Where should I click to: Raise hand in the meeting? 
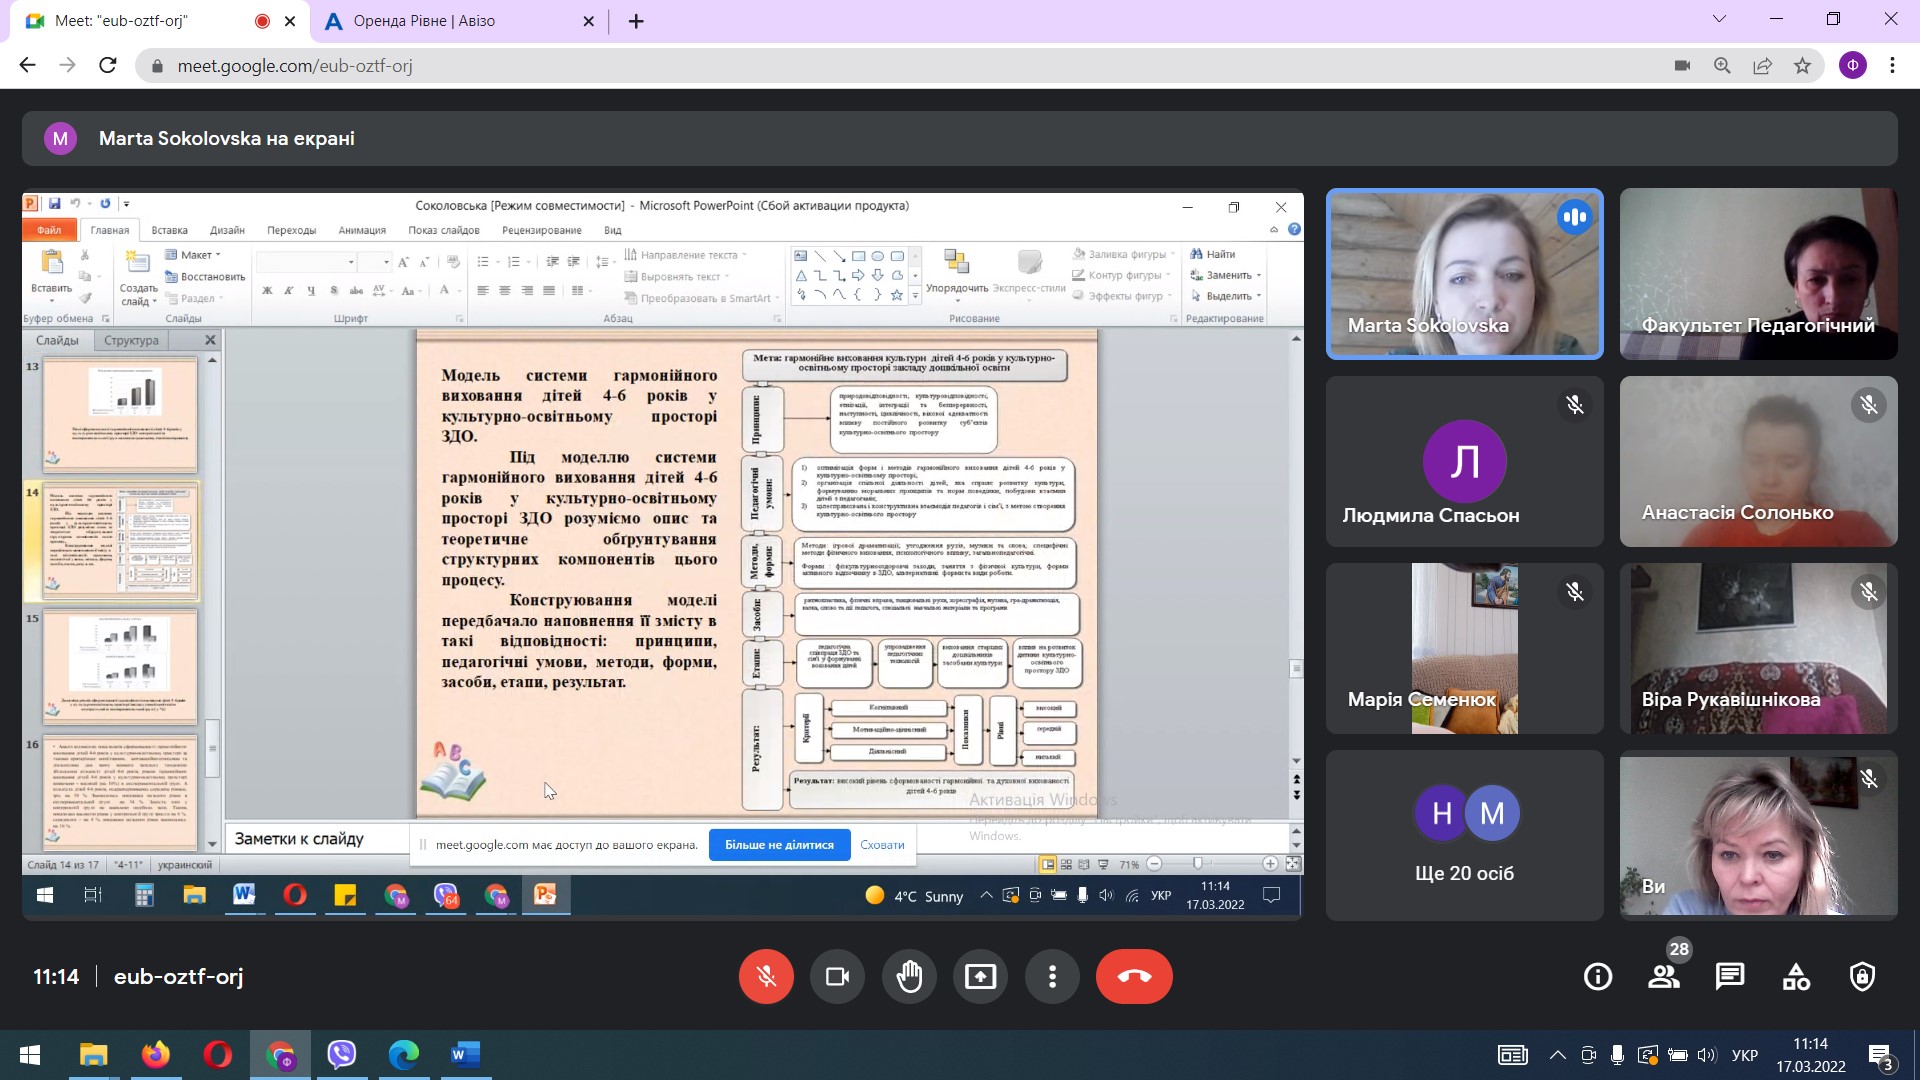click(909, 976)
